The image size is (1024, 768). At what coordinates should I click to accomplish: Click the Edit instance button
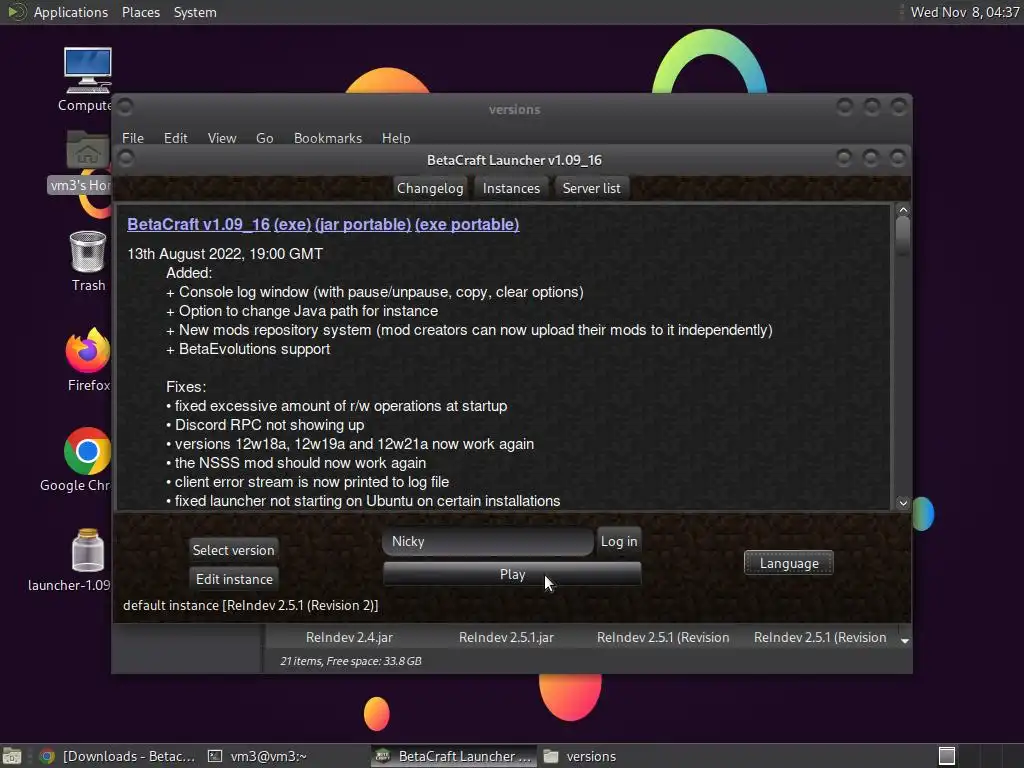tap(234, 579)
